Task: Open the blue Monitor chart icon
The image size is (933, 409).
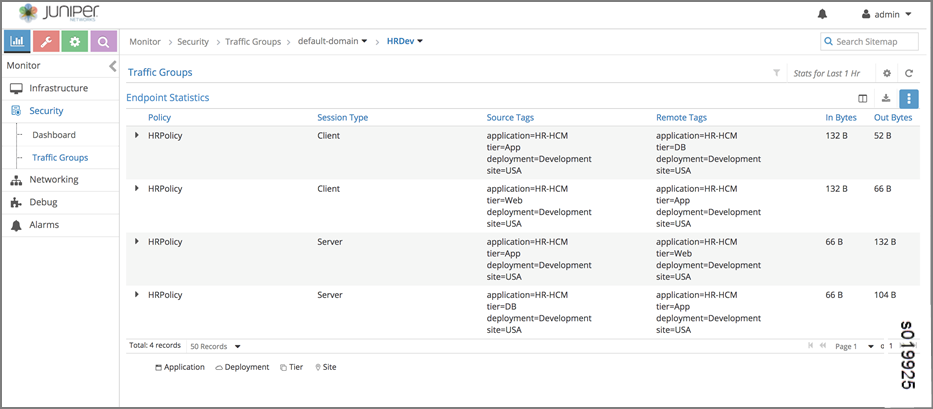Action: pyautogui.click(x=17, y=41)
